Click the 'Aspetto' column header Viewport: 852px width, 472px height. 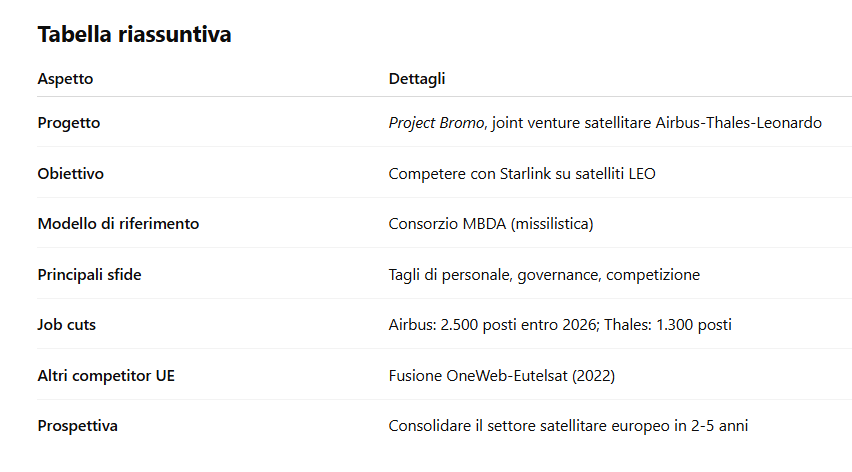click(x=65, y=79)
